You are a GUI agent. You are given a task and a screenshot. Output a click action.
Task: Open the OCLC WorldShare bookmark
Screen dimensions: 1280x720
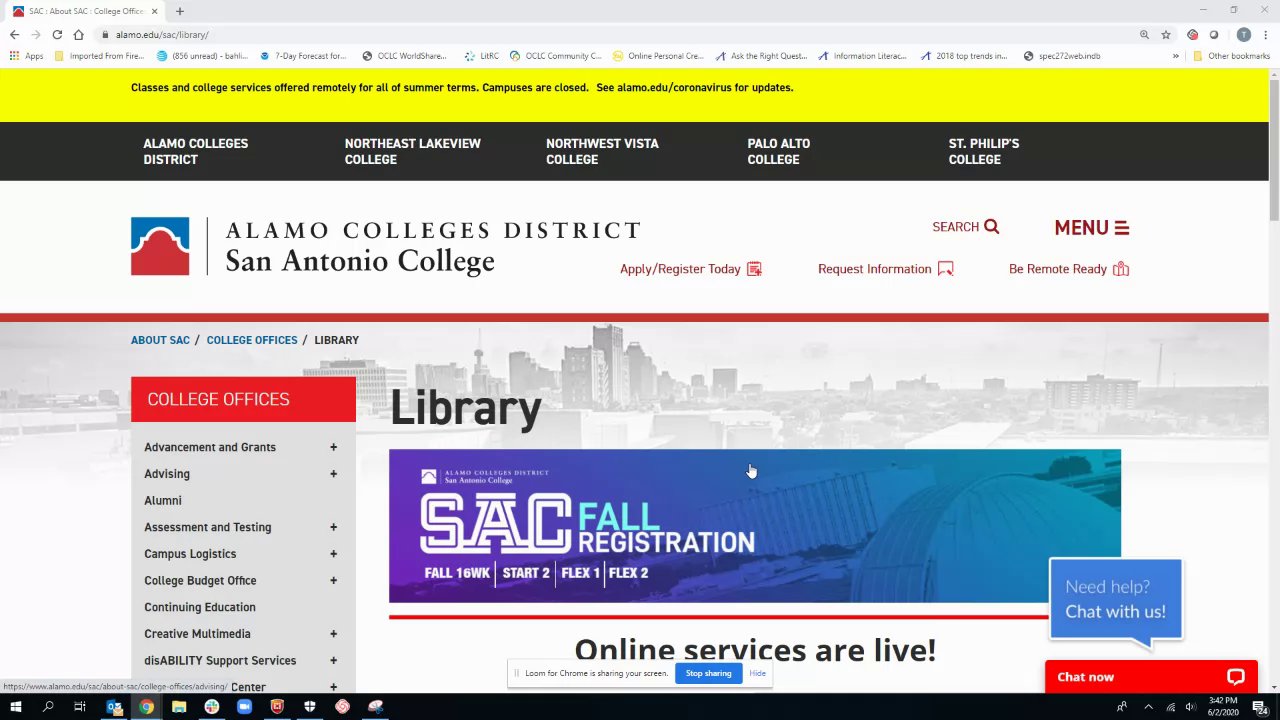point(405,56)
